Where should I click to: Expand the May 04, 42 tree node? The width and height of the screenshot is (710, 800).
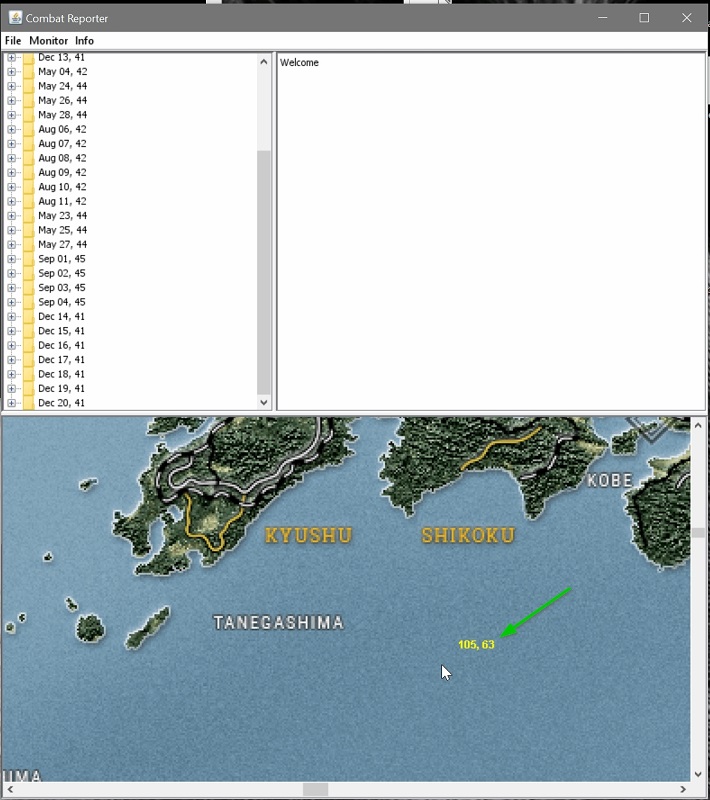point(11,72)
